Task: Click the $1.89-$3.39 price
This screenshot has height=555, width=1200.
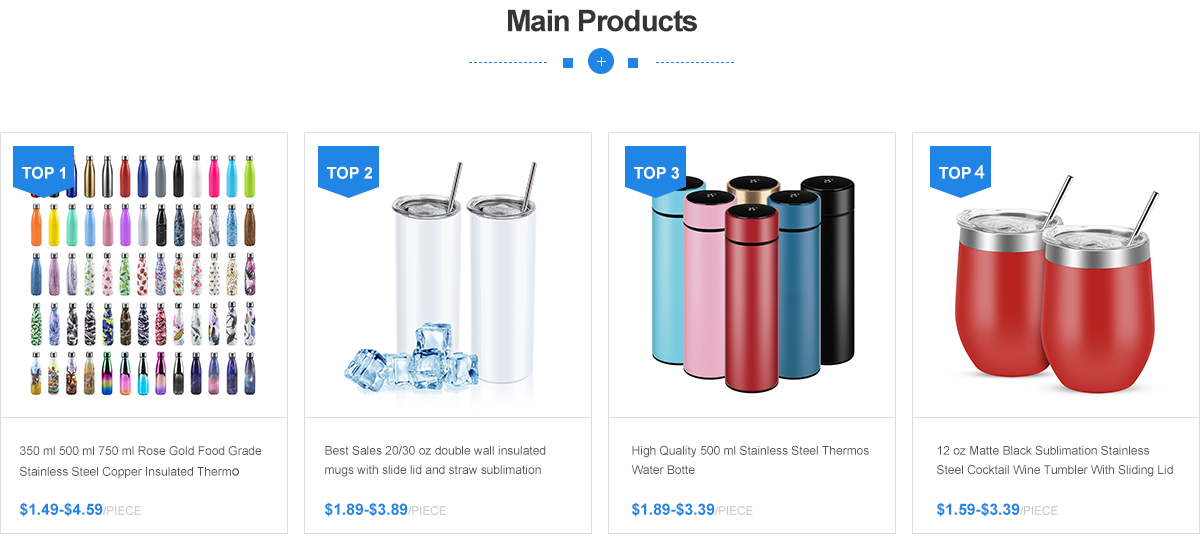Action: click(673, 509)
